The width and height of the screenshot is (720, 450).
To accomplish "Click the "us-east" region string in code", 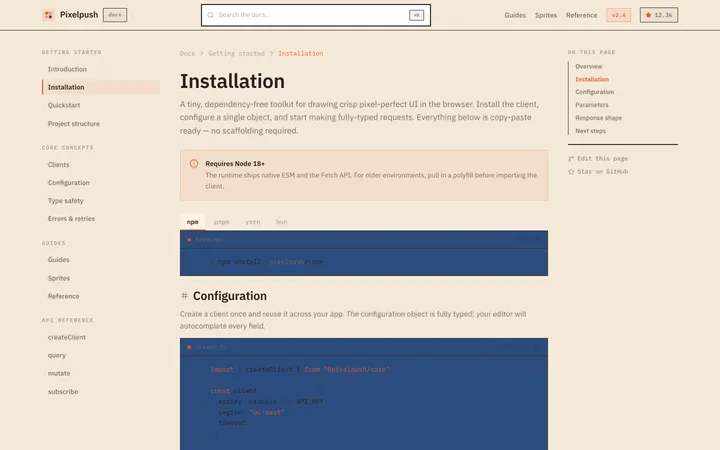I will (267, 412).
